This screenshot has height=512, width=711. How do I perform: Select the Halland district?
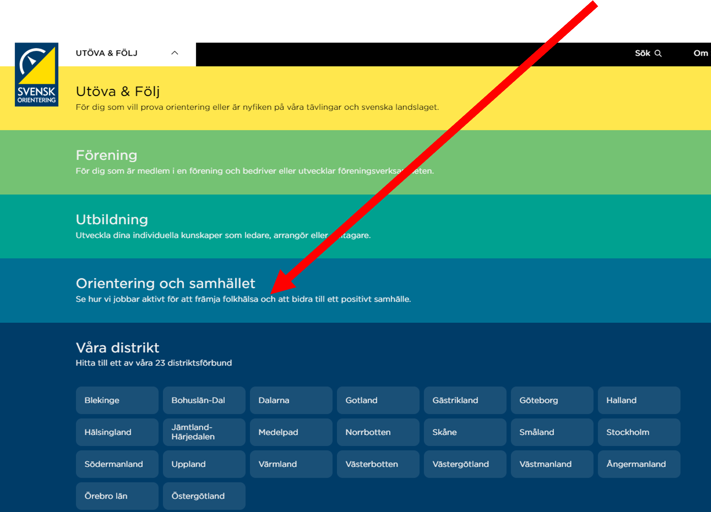point(639,400)
